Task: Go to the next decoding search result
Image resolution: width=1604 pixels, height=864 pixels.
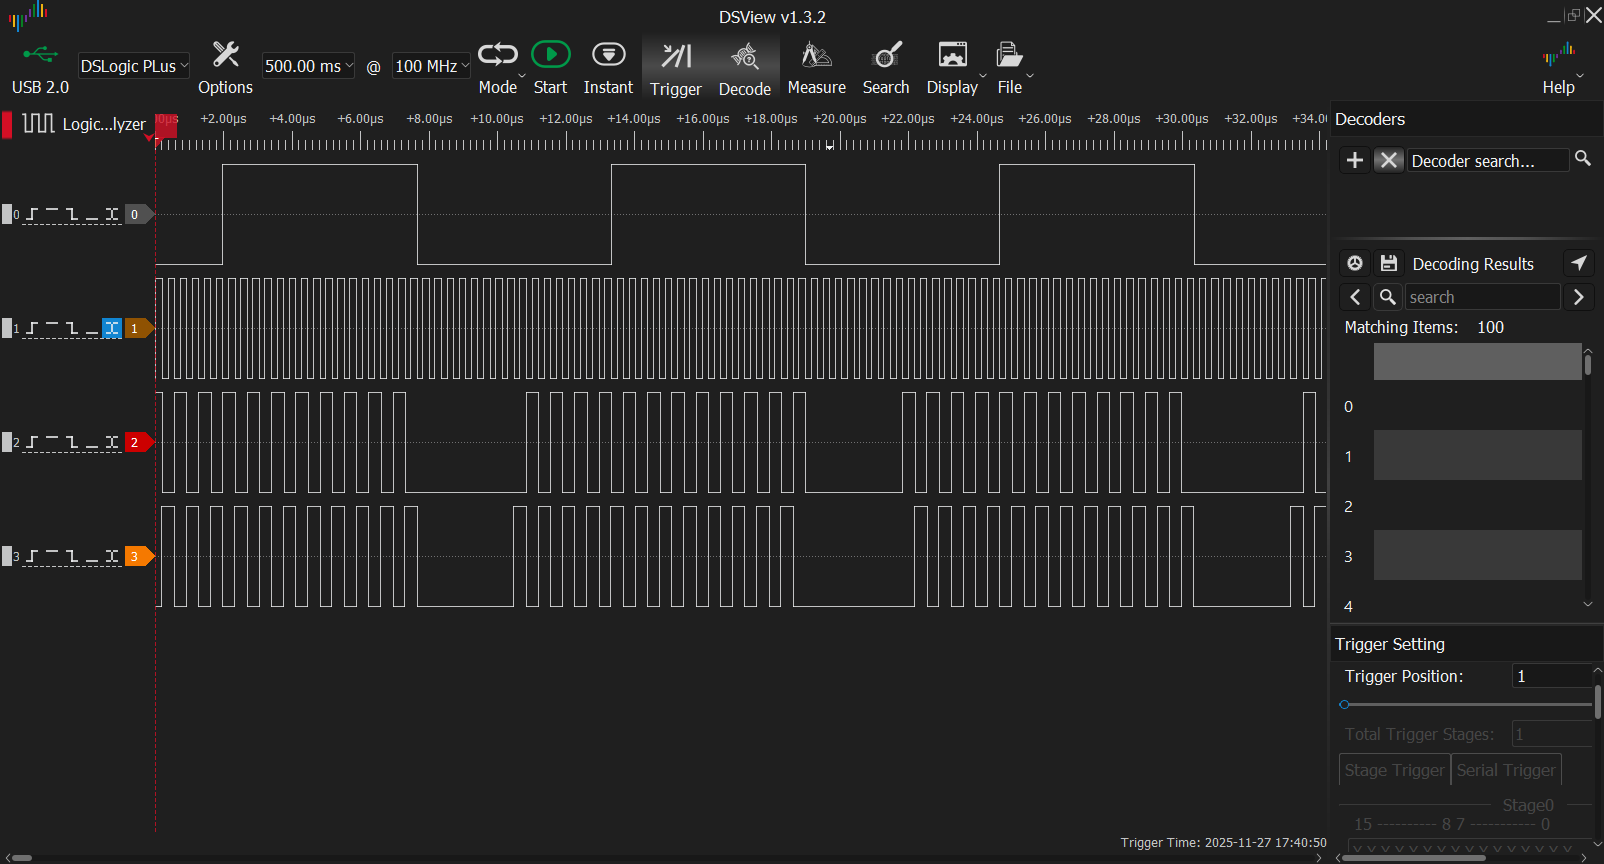Action: (1579, 297)
